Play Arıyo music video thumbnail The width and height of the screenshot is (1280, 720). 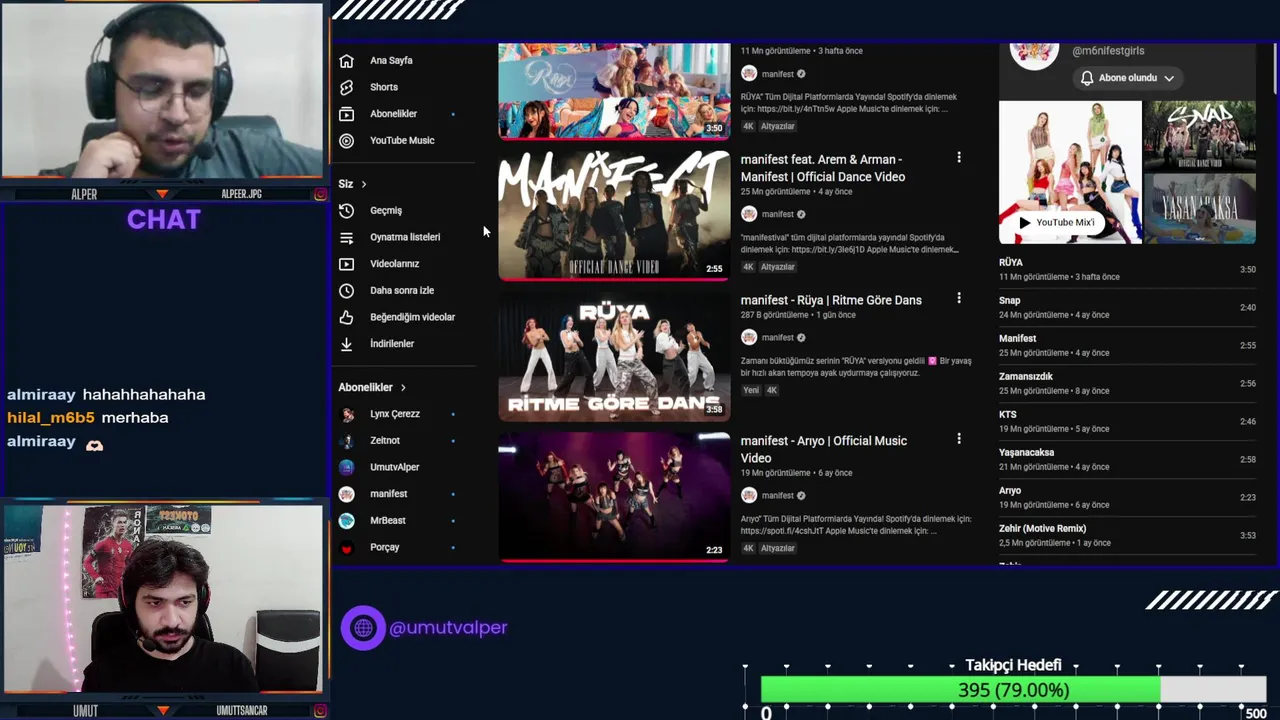pyautogui.click(x=614, y=496)
